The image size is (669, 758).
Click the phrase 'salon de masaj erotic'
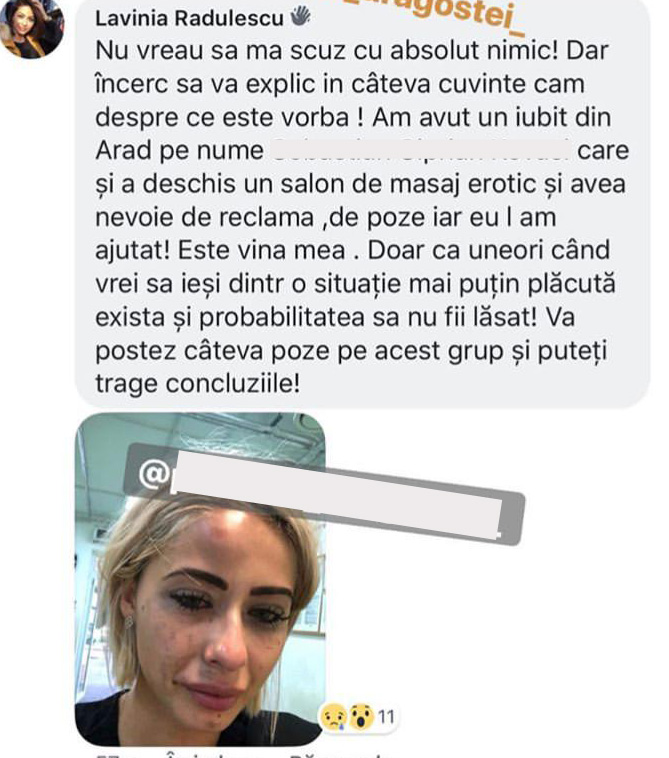tap(408, 184)
